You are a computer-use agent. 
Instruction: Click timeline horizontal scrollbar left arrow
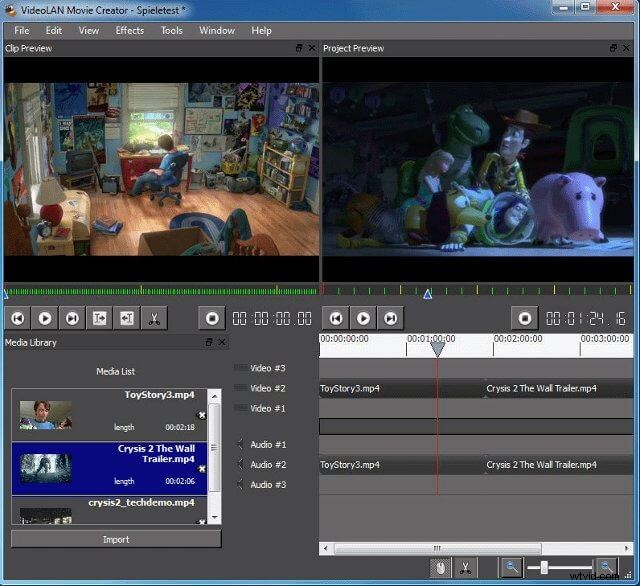(325, 548)
